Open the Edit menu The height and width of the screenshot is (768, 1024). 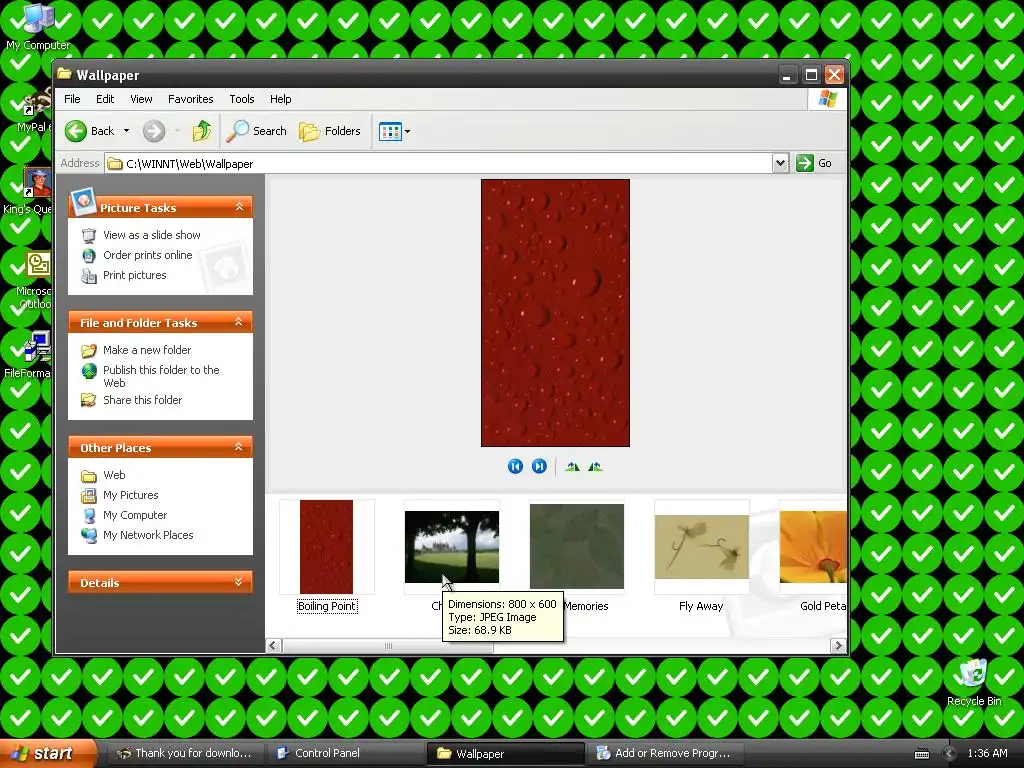[x=105, y=99]
